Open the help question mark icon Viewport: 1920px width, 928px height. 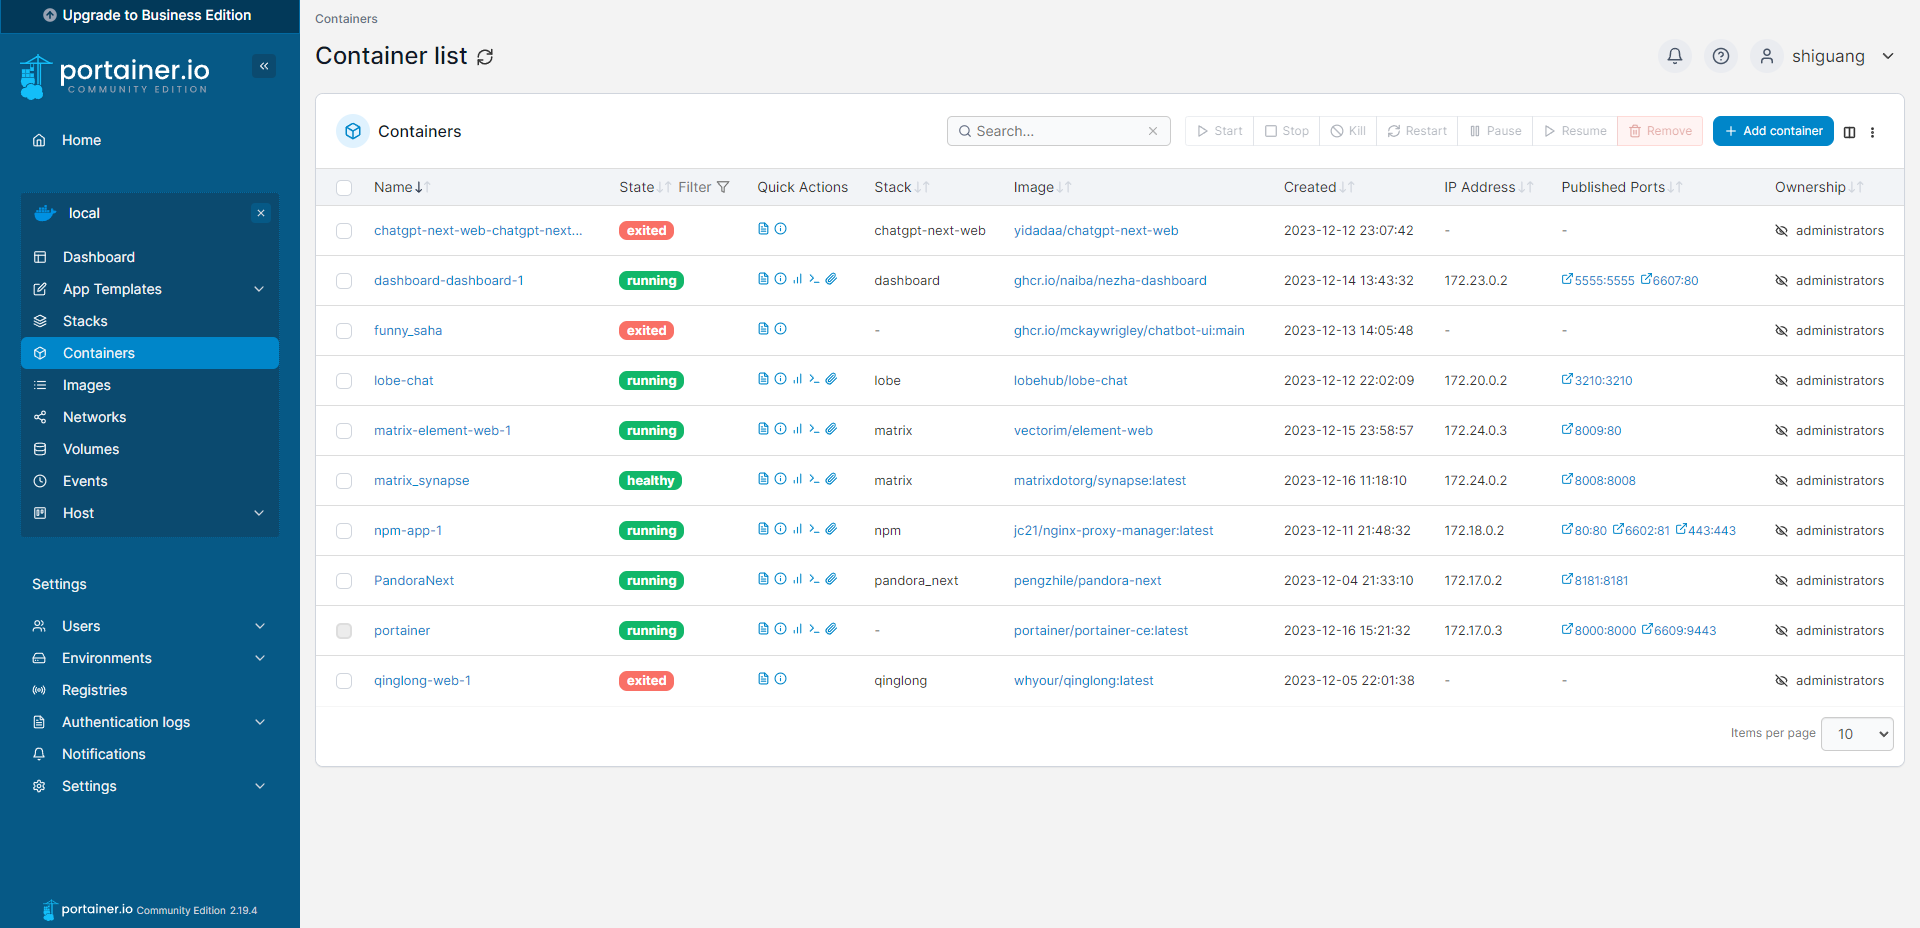pos(1721,56)
